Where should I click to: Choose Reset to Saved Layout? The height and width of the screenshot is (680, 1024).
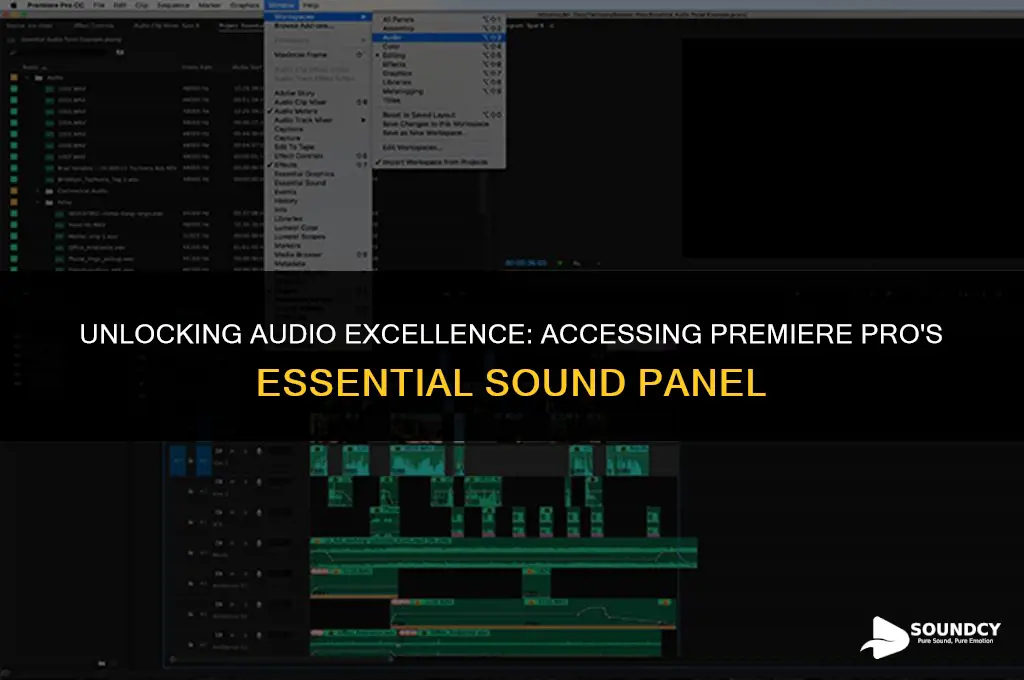(x=439, y=115)
